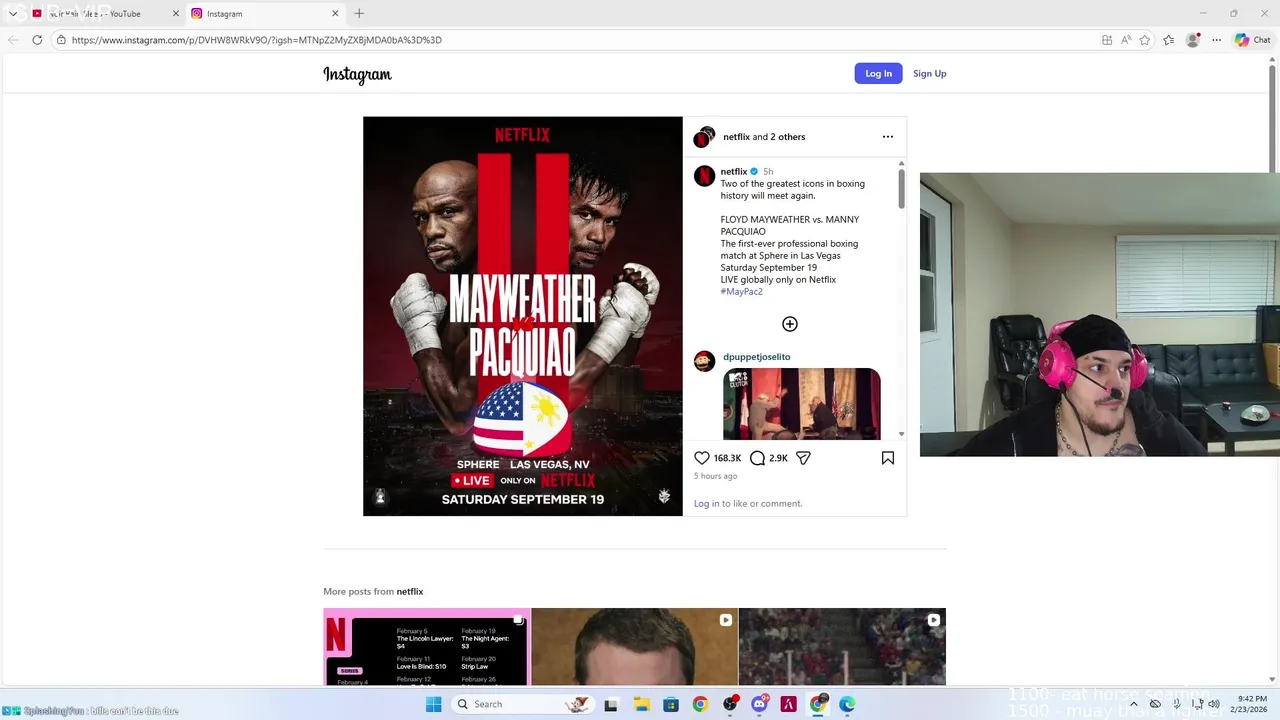Open Microsoft Store from taskbar
The image size is (1280, 720).
[x=671, y=704]
